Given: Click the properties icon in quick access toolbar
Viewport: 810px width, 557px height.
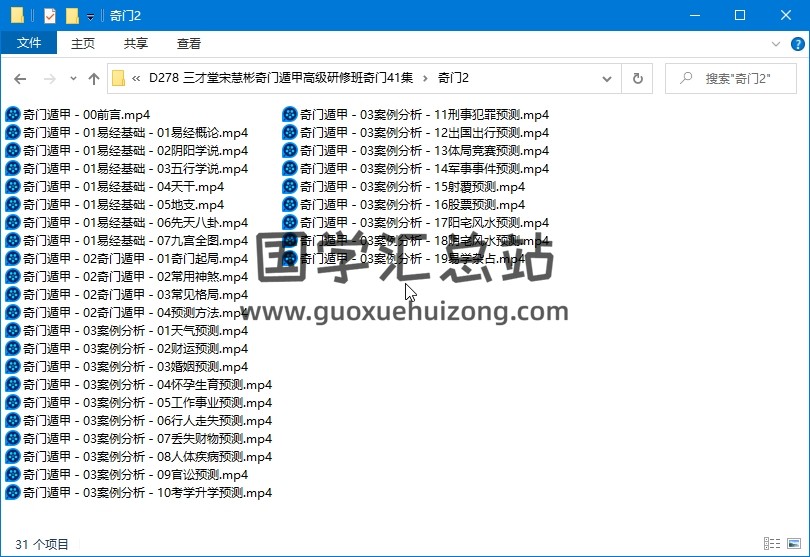Looking at the screenshot, I should 50,16.
